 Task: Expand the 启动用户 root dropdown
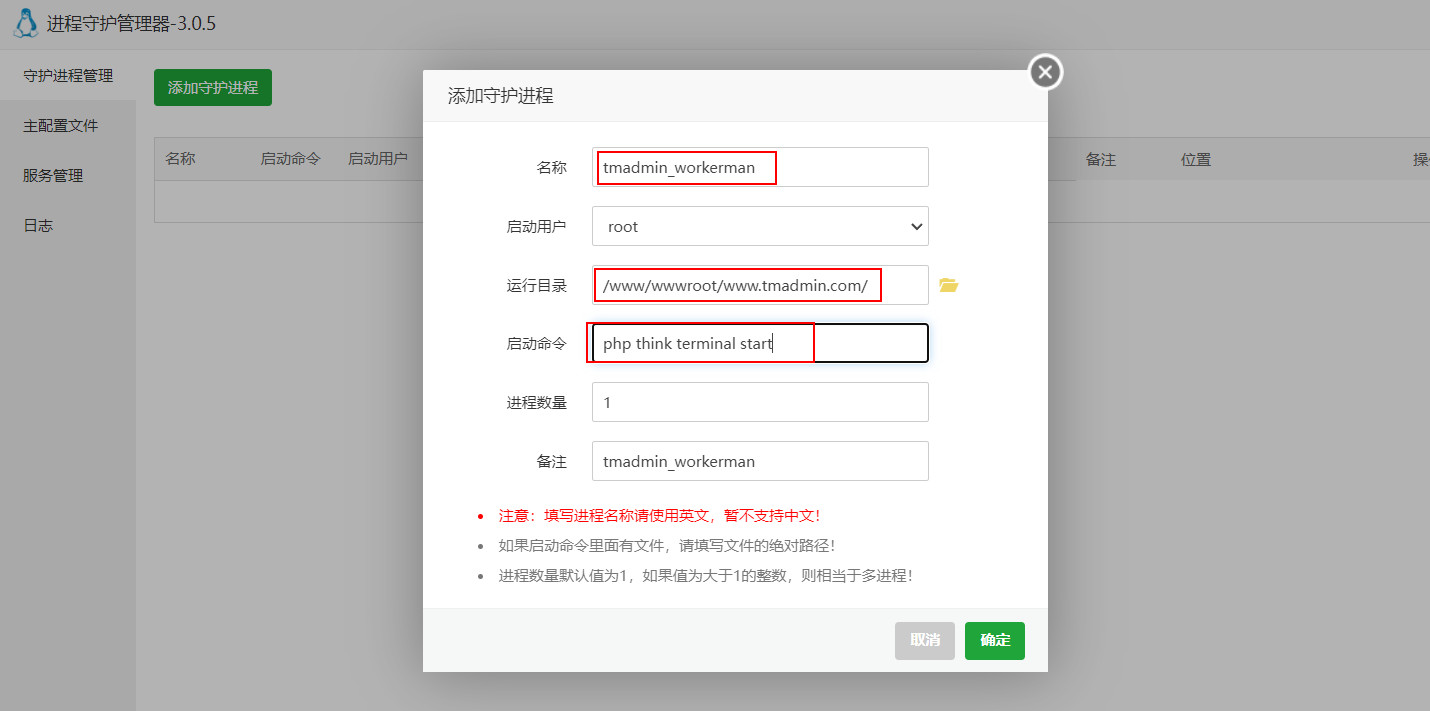click(760, 226)
